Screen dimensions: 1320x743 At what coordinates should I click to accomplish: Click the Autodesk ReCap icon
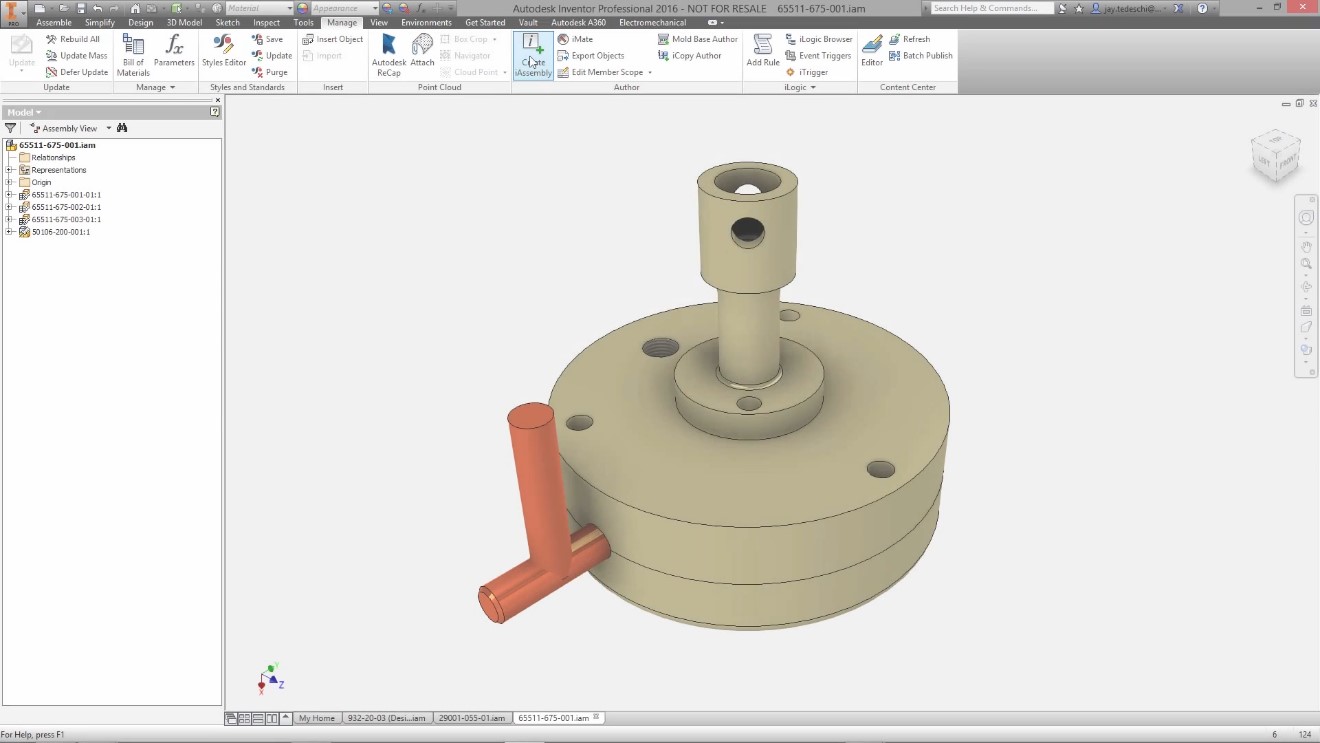(x=389, y=55)
